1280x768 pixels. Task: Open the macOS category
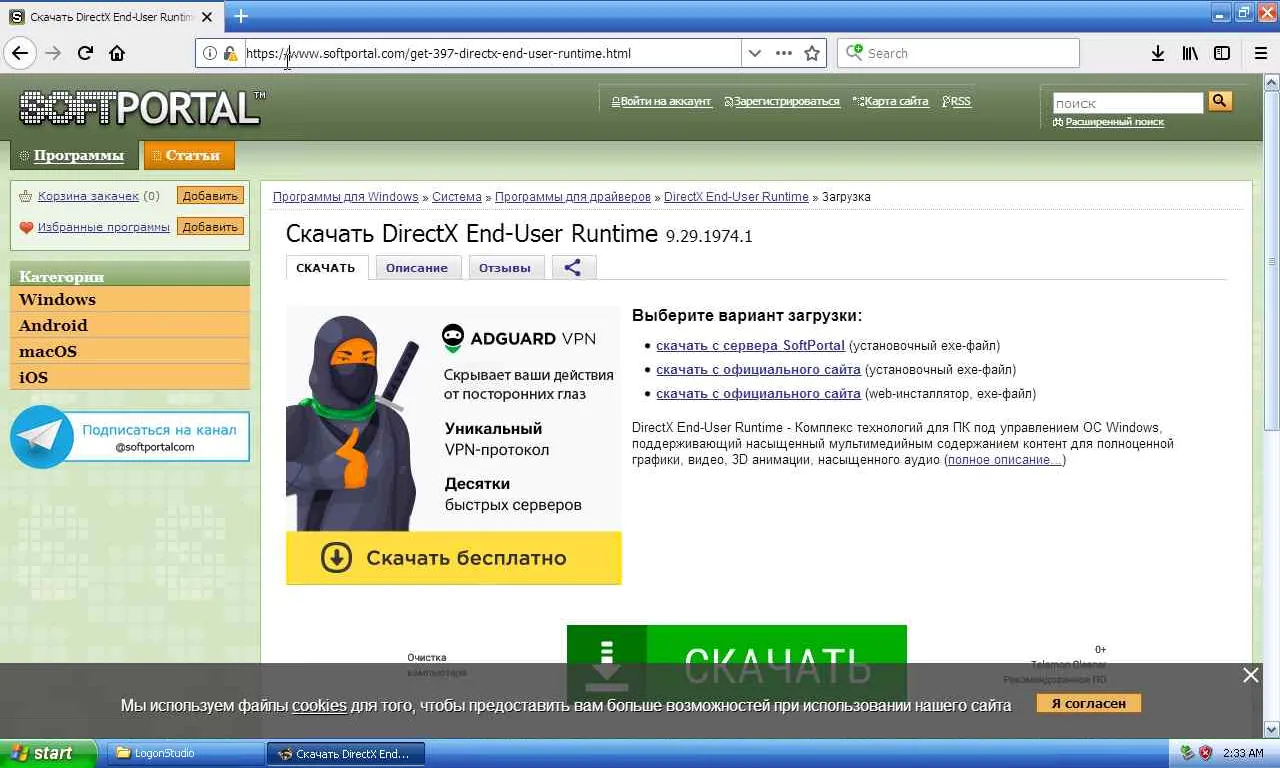click(x=129, y=351)
